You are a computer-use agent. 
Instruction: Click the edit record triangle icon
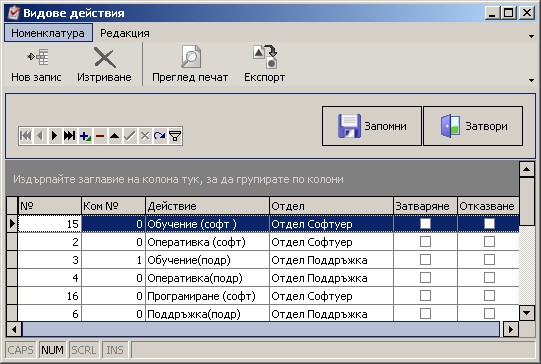tap(115, 136)
